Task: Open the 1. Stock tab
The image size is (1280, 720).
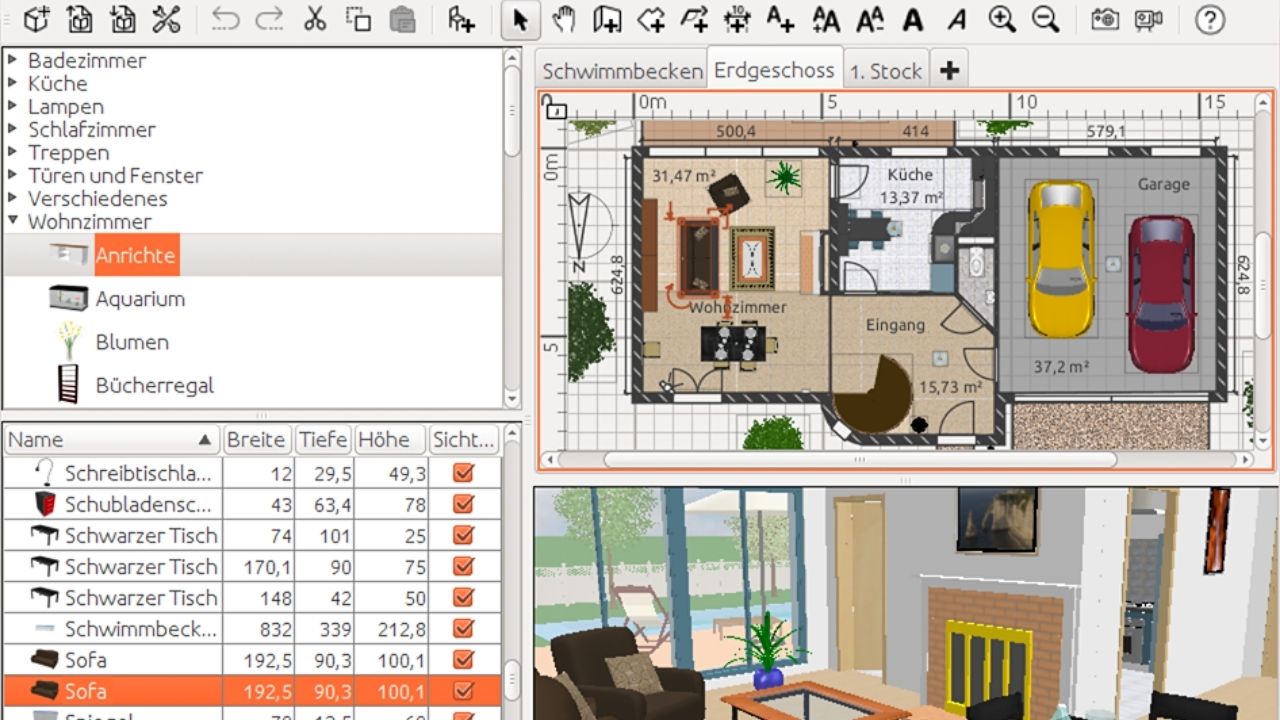Action: pyautogui.click(x=884, y=70)
